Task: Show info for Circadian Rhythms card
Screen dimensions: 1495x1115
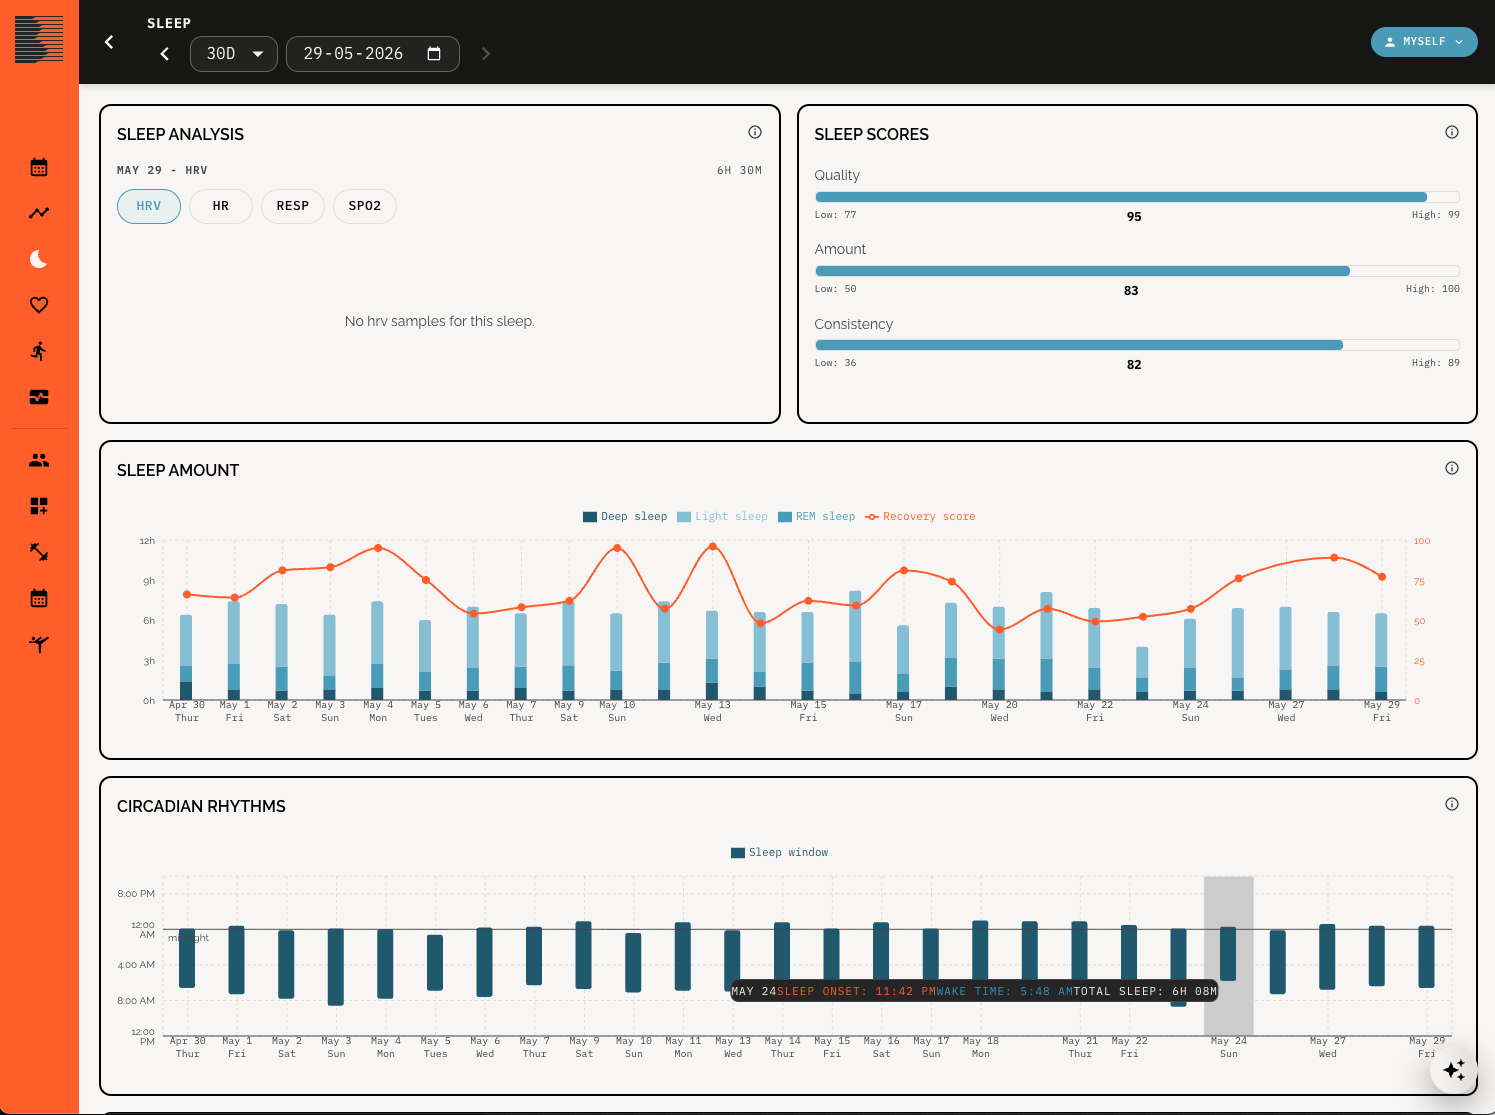Action: 1452,804
